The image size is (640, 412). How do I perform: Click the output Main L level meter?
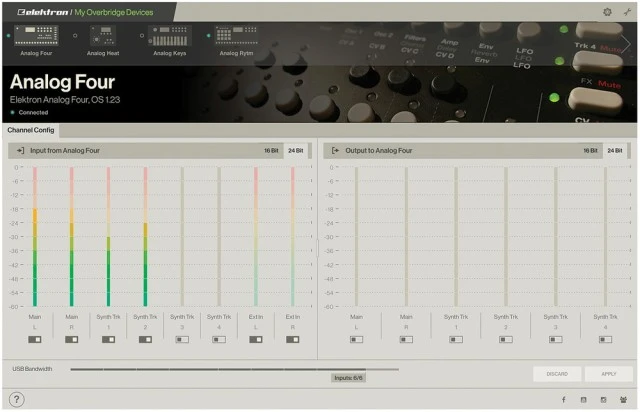pyautogui.click(x=356, y=236)
